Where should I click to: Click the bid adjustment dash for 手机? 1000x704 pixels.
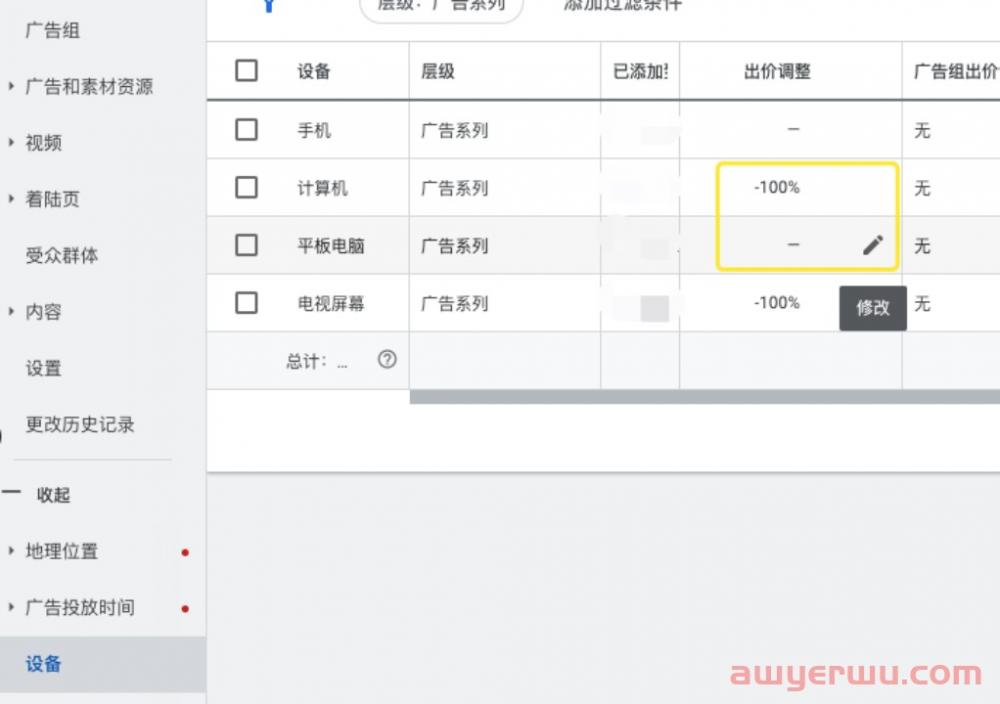(x=793, y=129)
